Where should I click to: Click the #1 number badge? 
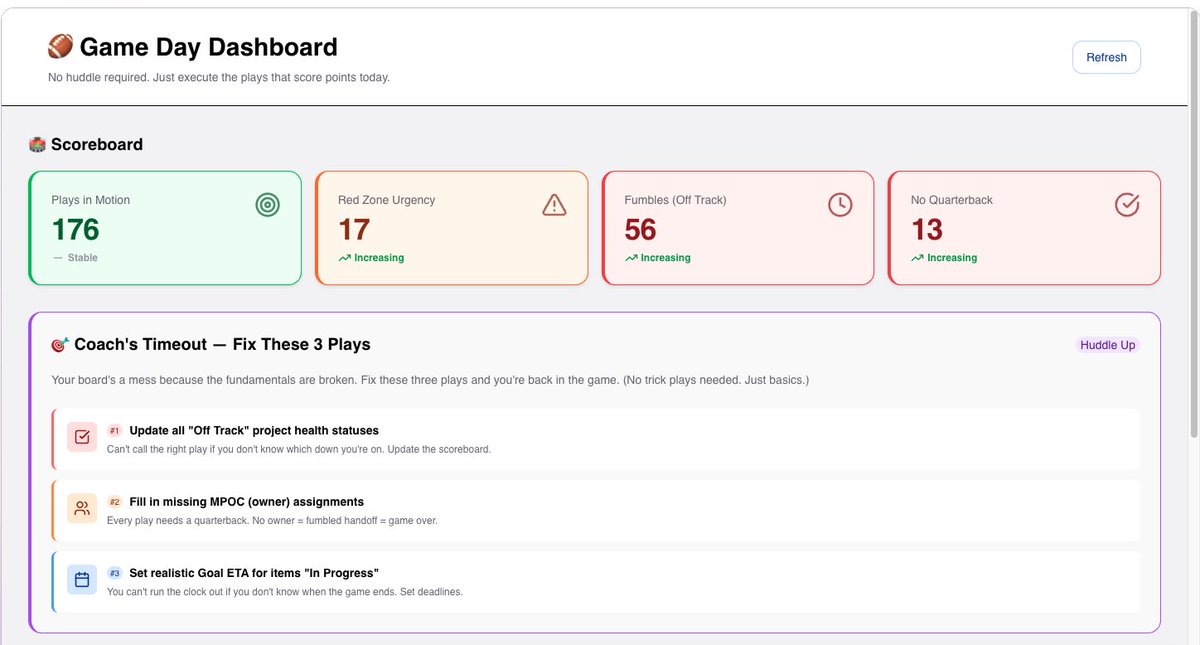click(114, 431)
